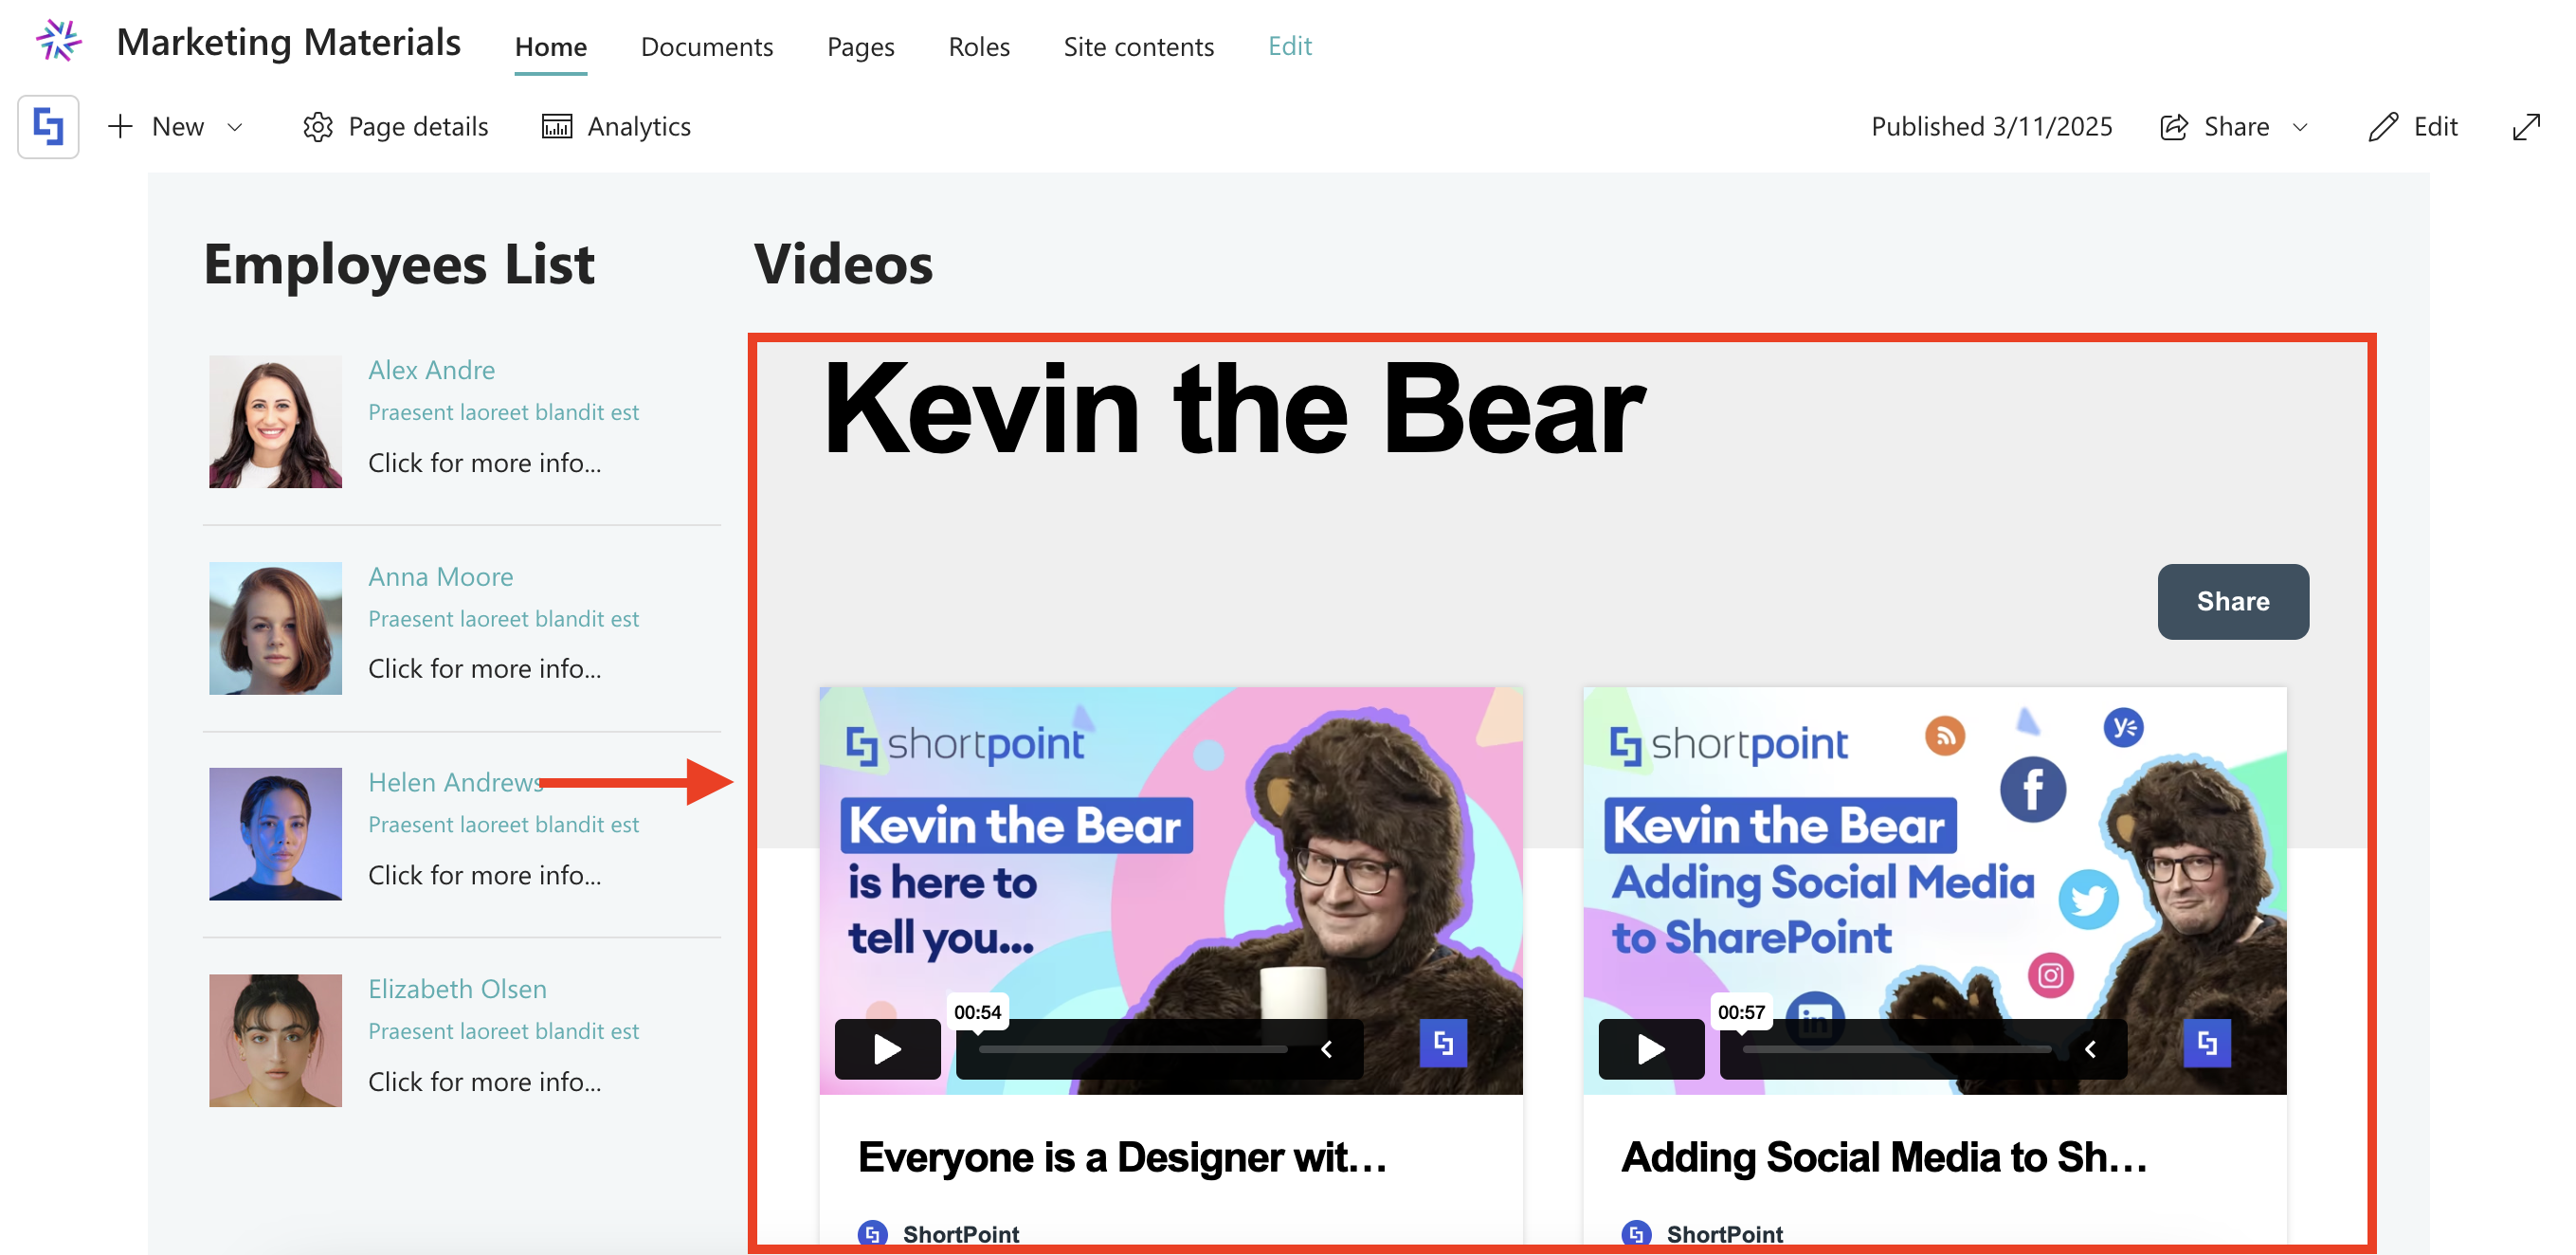Click the ShortPoint logo icon in toolbar

pyautogui.click(x=48, y=127)
